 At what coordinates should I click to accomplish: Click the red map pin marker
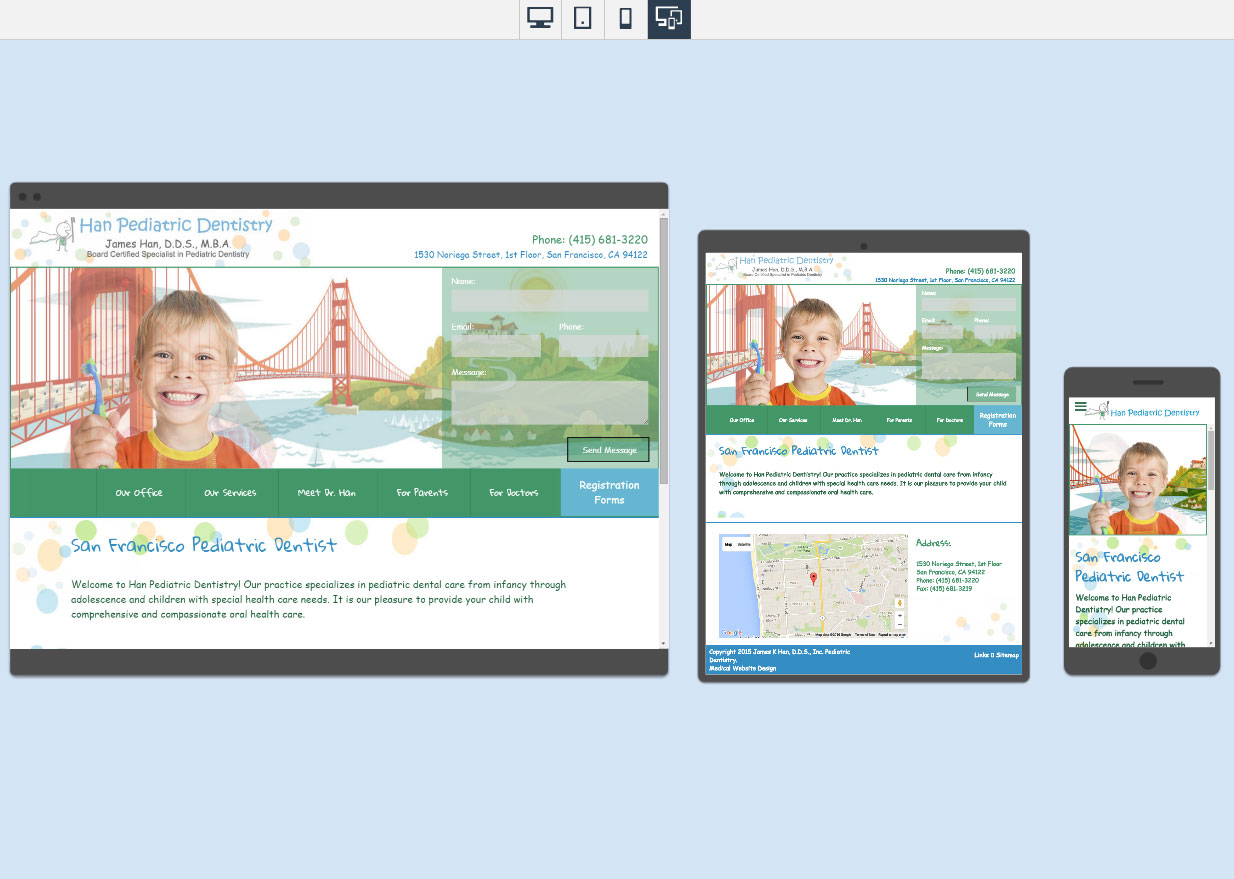coord(813,579)
